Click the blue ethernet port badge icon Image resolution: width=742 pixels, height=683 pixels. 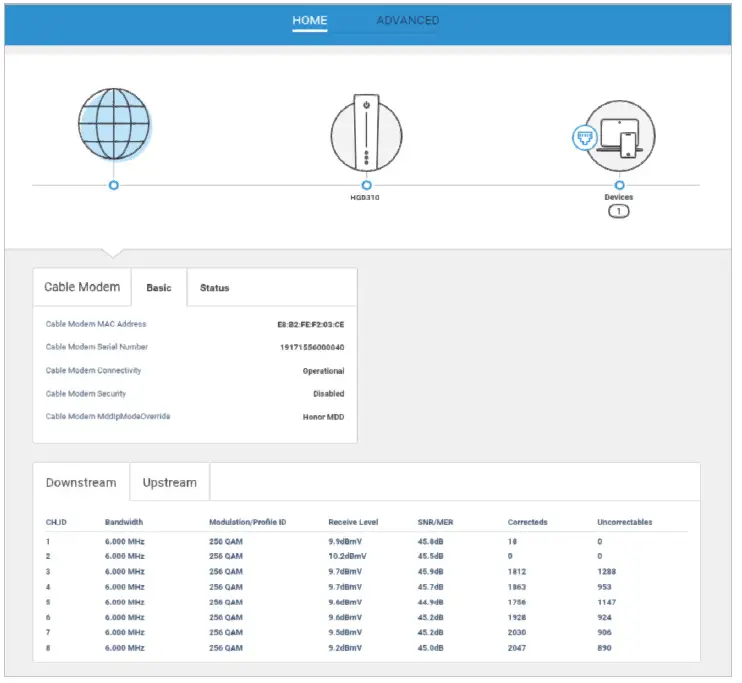585,138
